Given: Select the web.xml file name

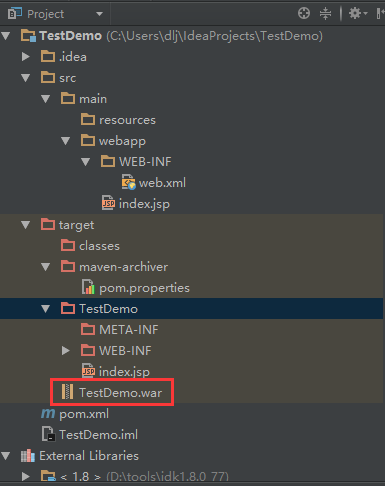Looking at the screenshot, I should 162,183.
